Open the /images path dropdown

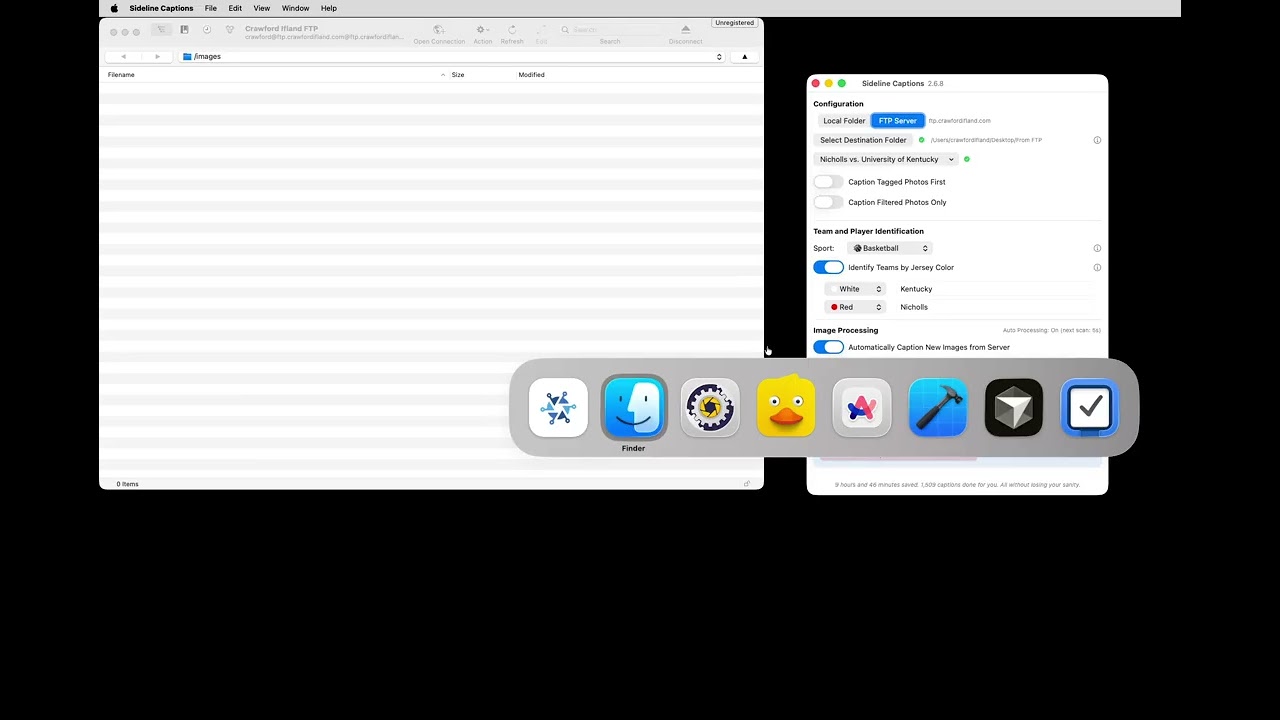[x=451, y=56]
